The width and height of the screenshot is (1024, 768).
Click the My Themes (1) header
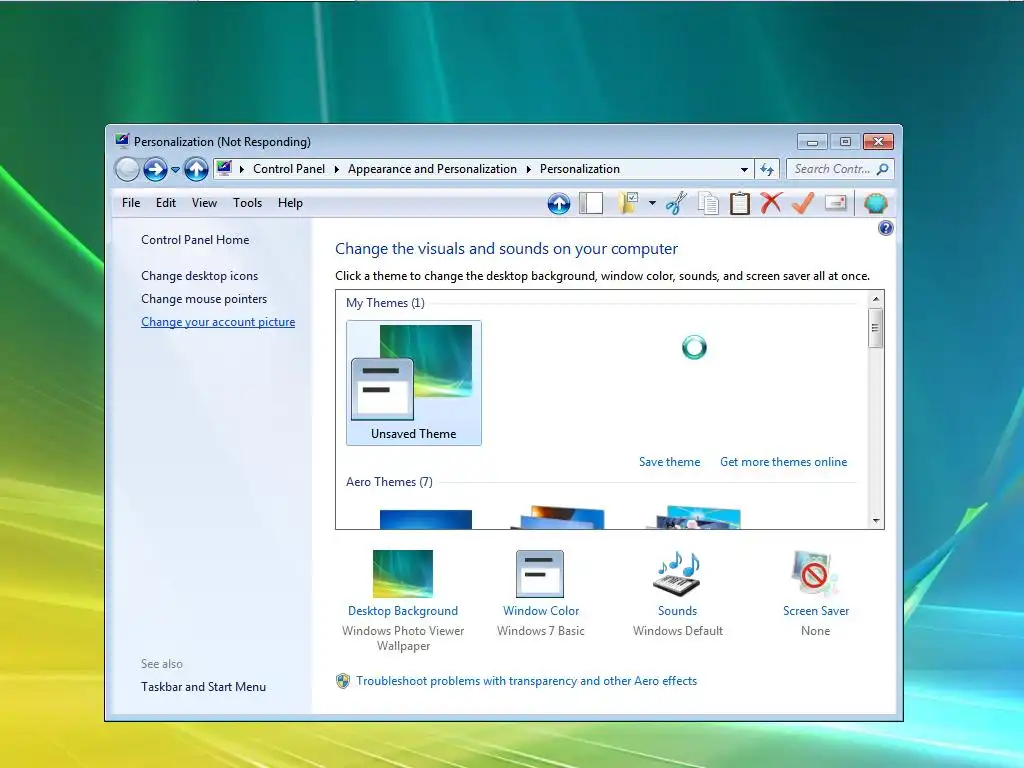click(385, 303)
